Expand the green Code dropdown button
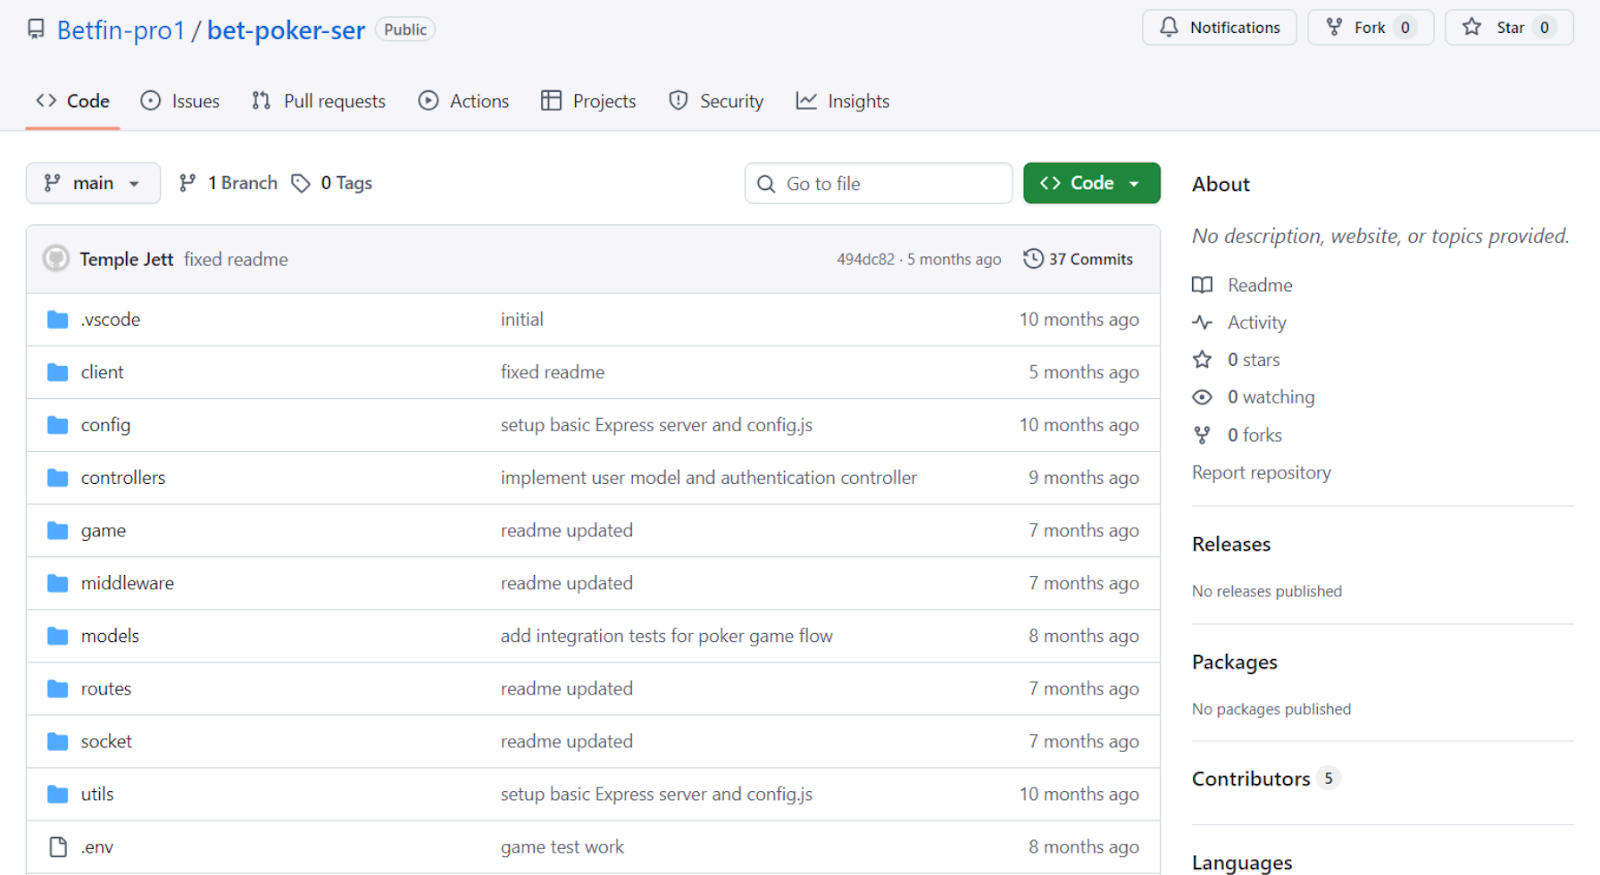Screen dimensions: 1600x875 tap(1092, 183)
